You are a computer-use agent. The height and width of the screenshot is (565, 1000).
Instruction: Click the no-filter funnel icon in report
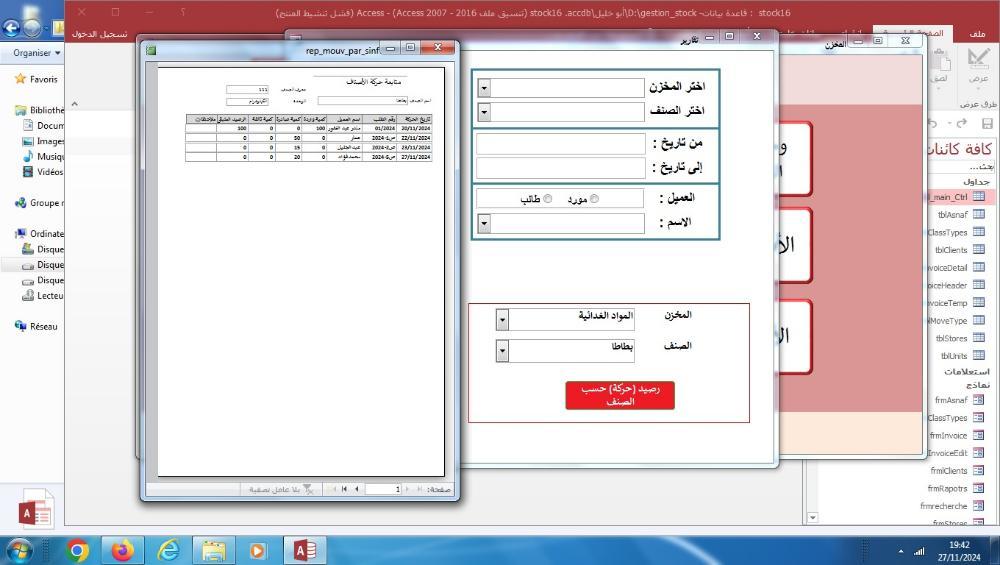[308, 489]
